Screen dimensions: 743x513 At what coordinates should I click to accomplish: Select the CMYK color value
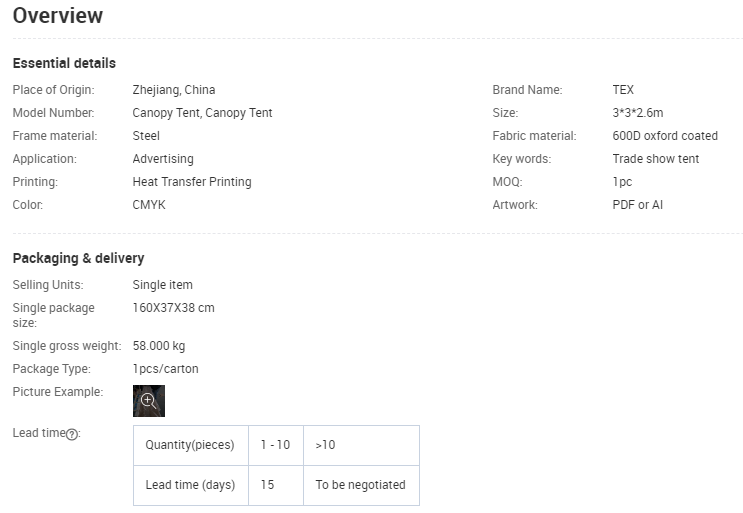pyautogui.click(x=149, y=205)
